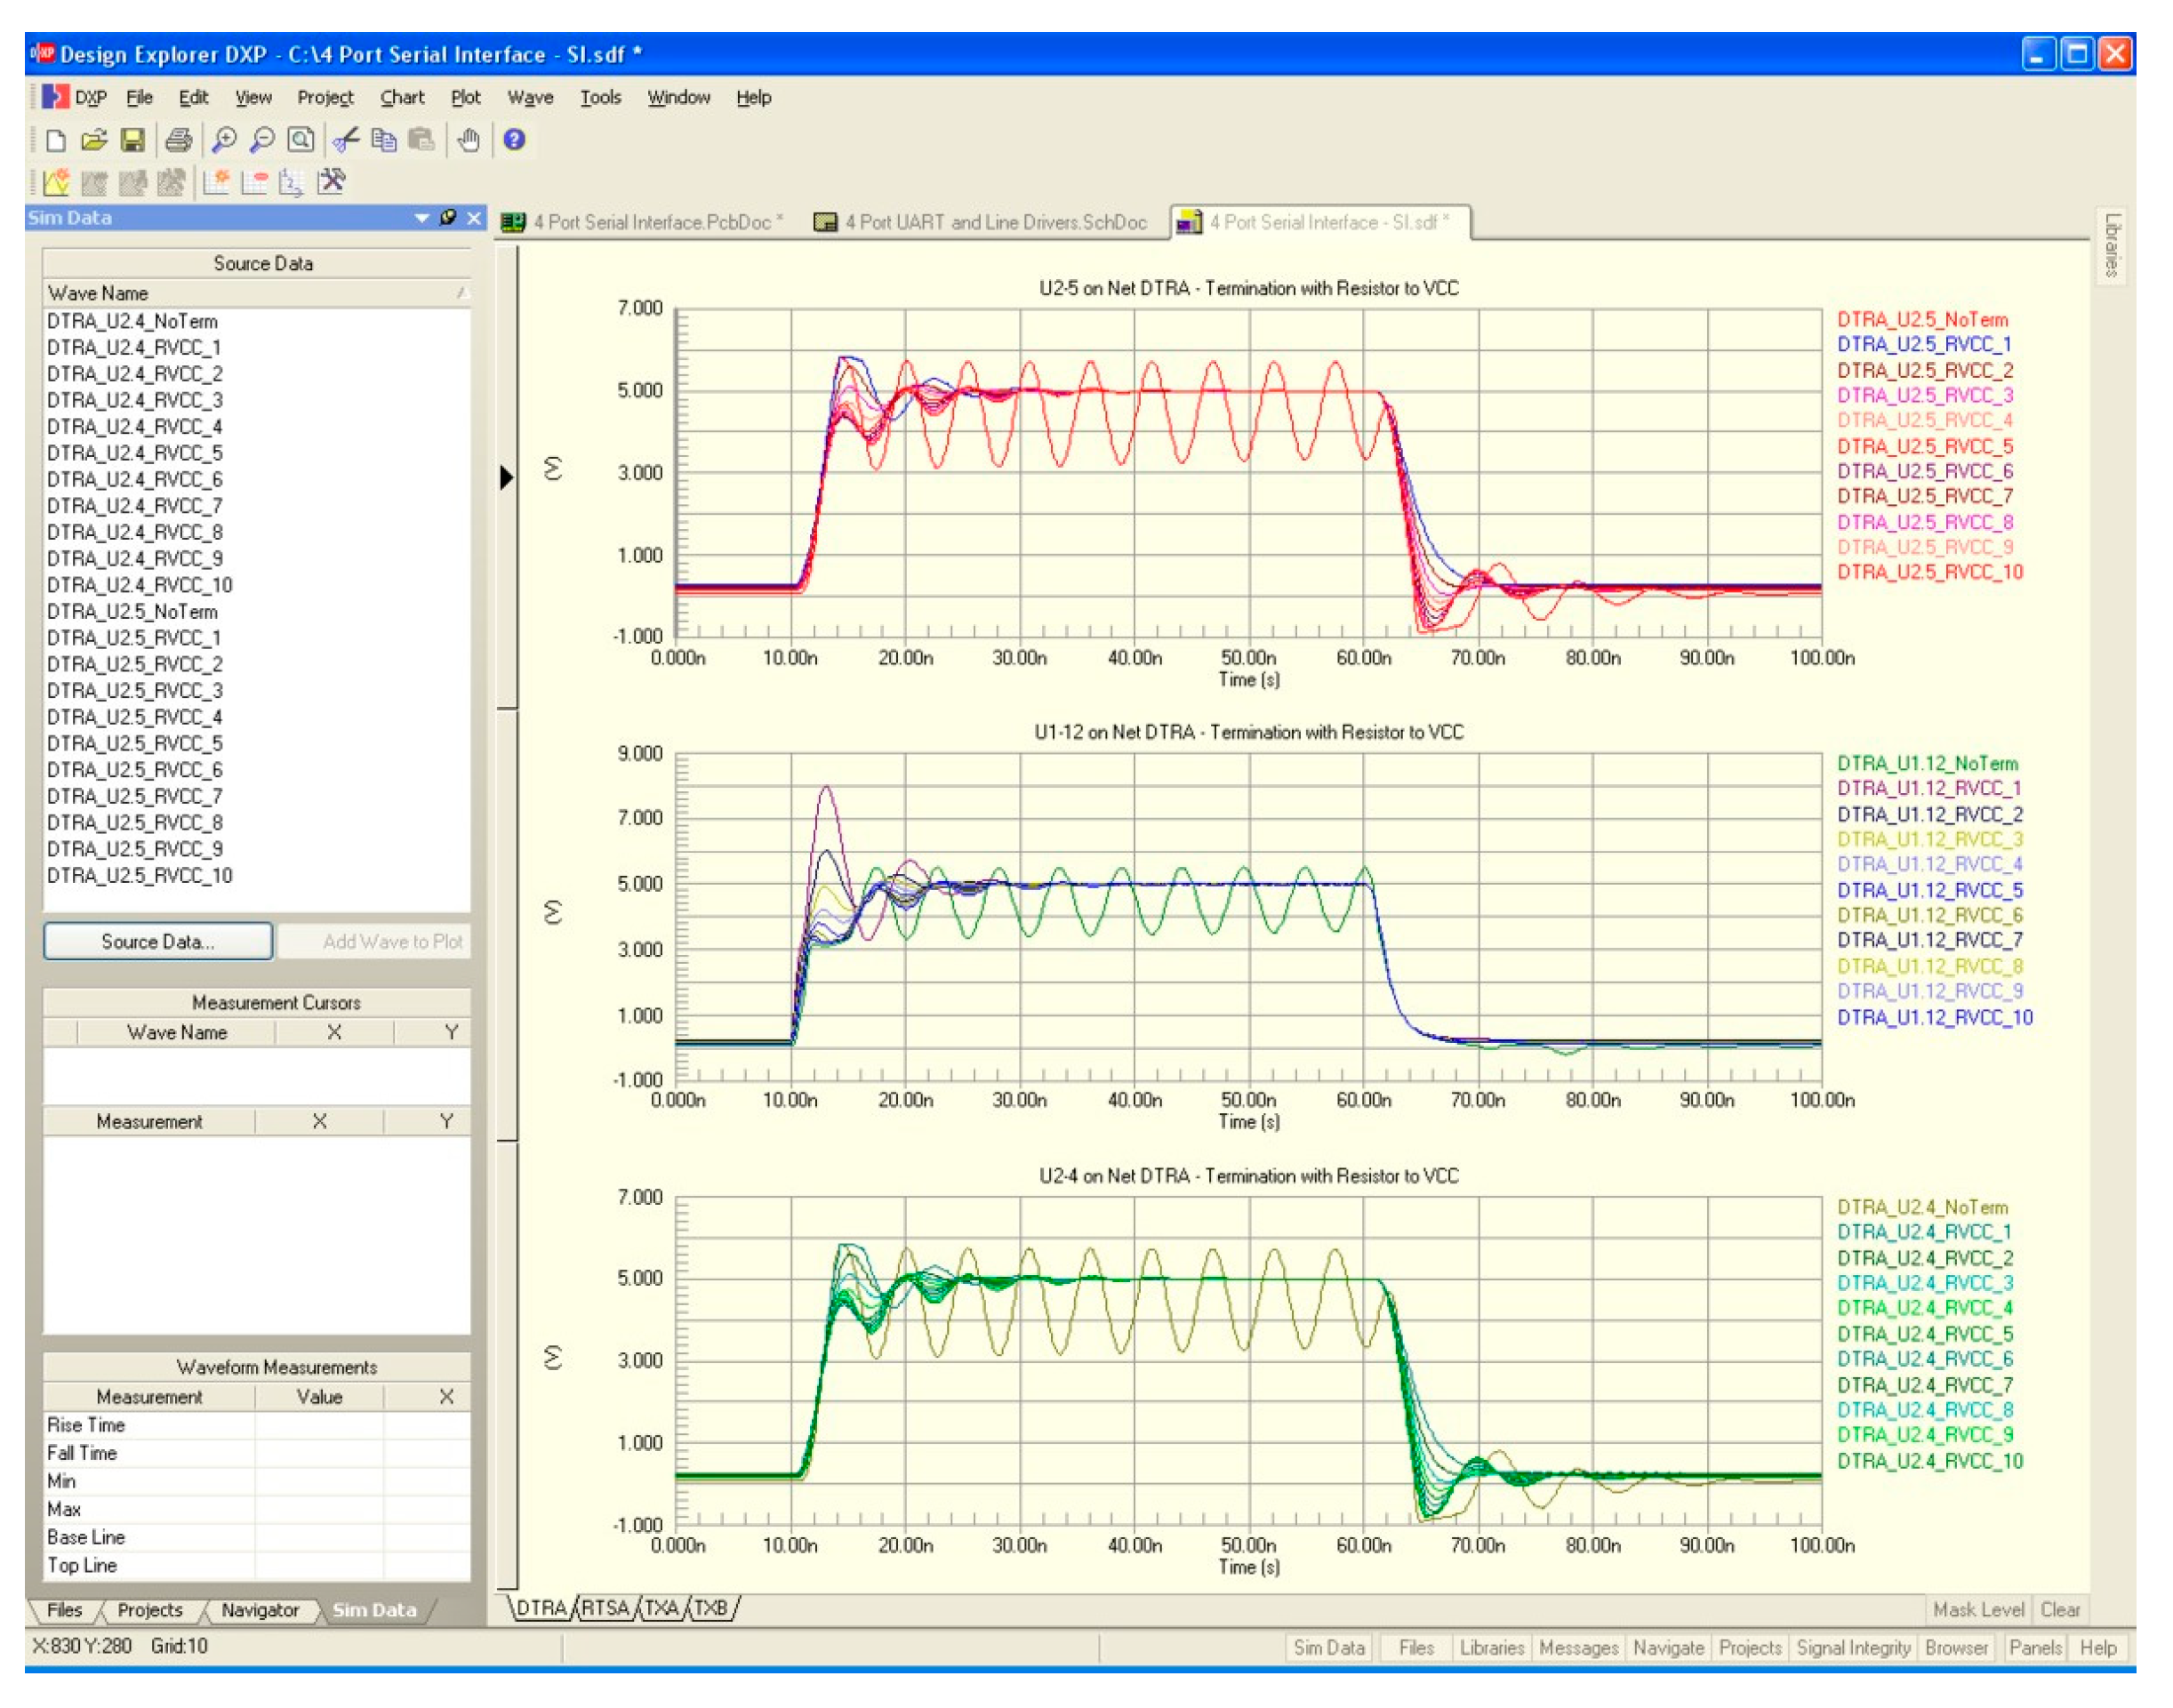This screenshot has height=1708, width=2173.
Task: Click DTRA_U2.5_RVCC_1 legend color label
Action: pyautogui.click(x=1923, y=345)
